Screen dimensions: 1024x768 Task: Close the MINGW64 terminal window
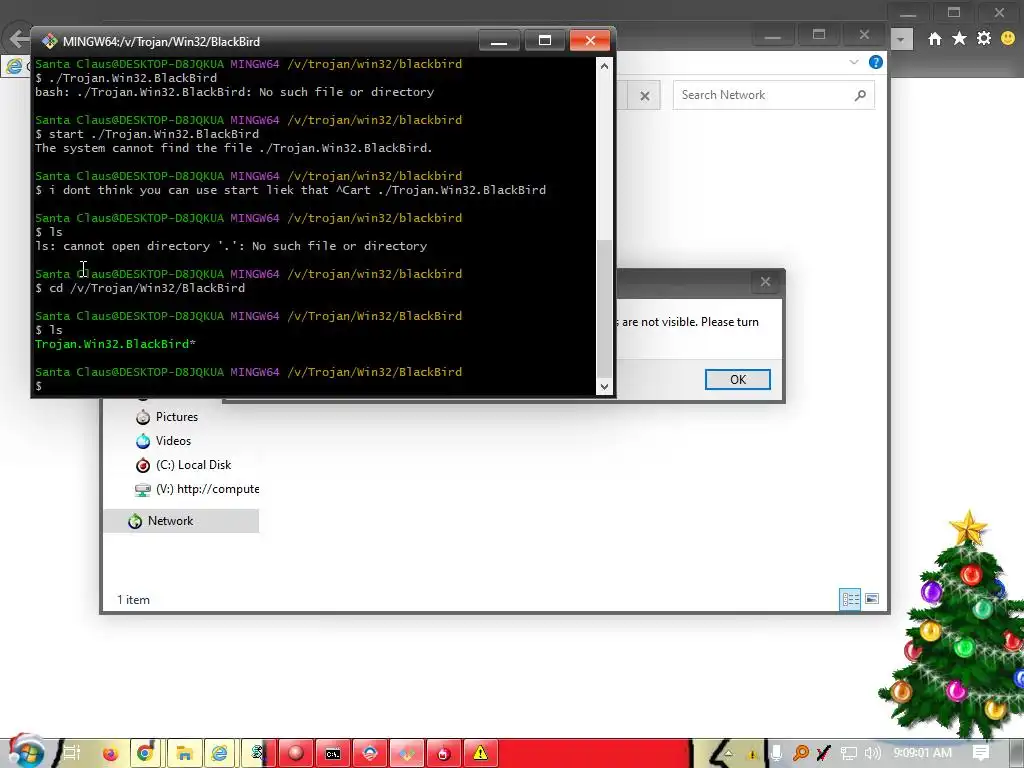pyautogui.click(x=590, y=40)
